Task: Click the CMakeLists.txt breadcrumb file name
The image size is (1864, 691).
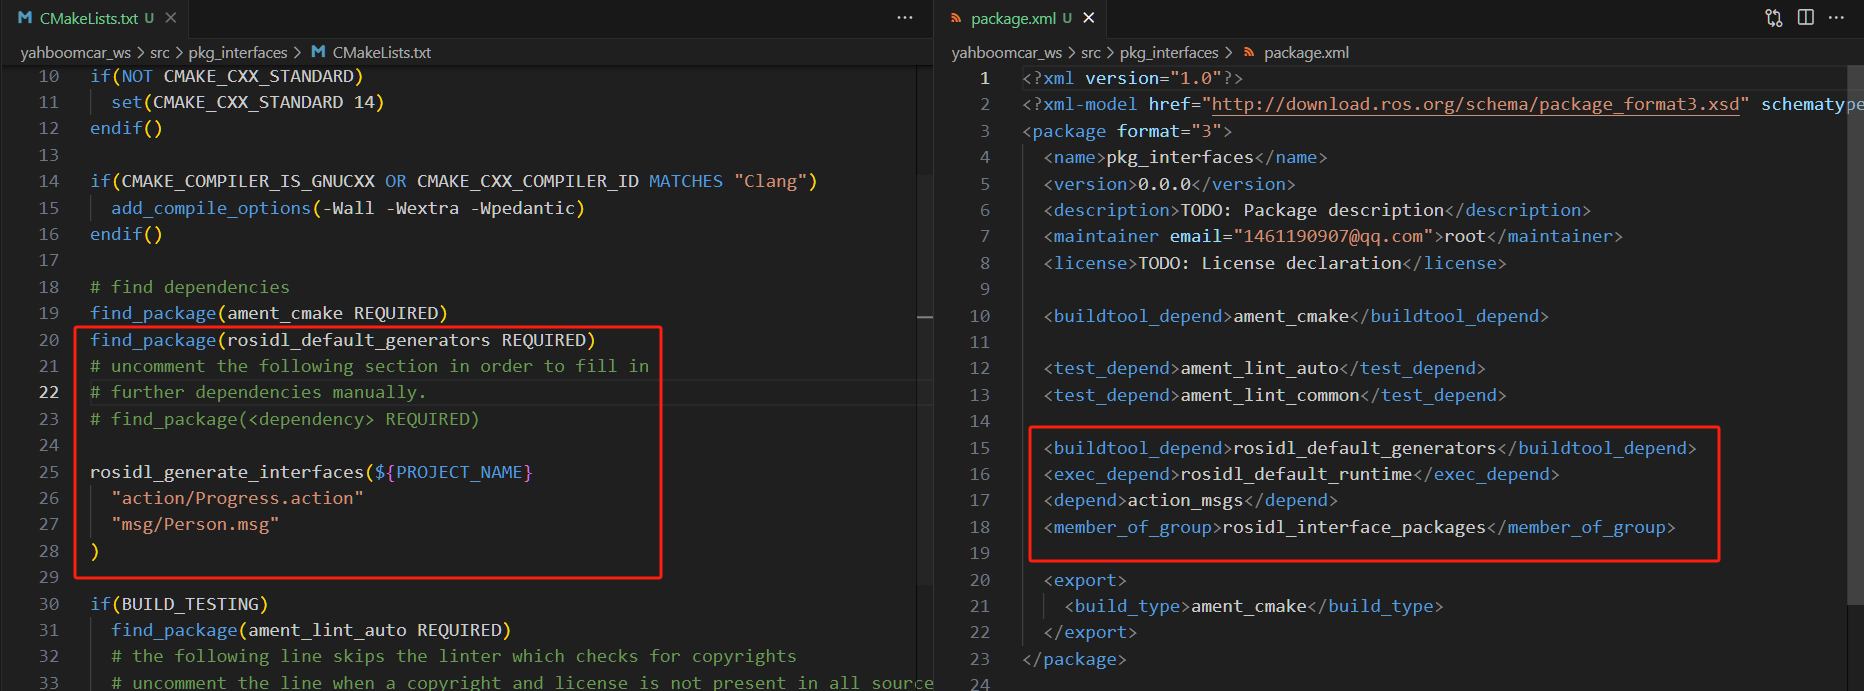Action: pyautogui.click(x=381, y=52)
